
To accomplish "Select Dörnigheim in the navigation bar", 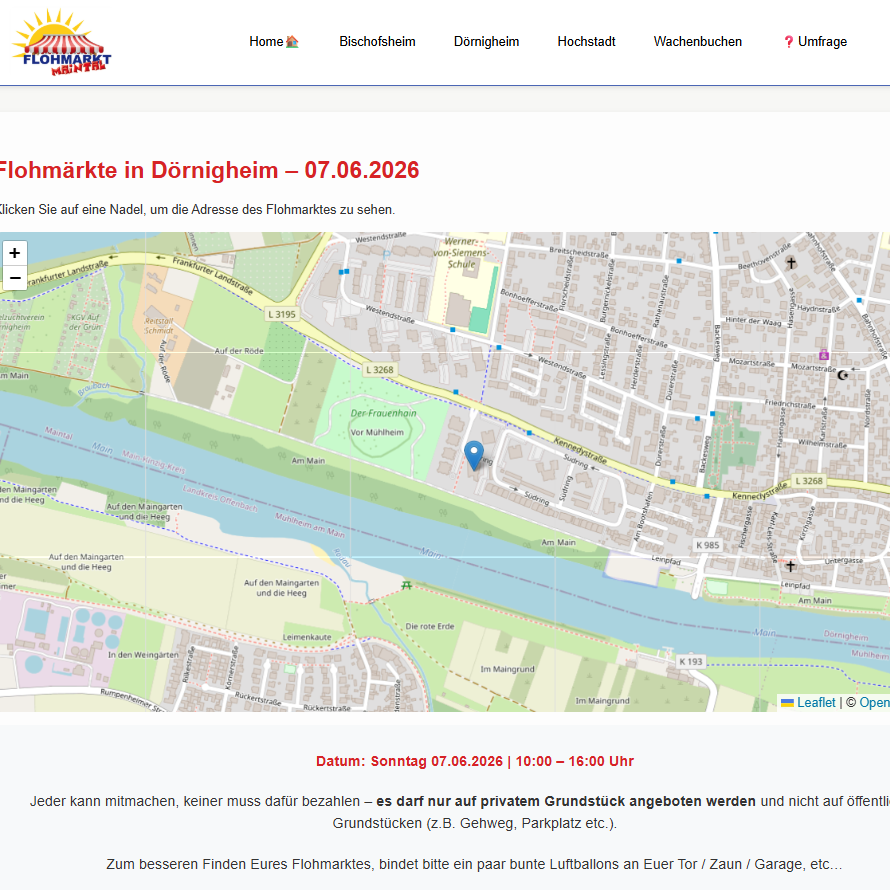I will [x=486, y=42].
